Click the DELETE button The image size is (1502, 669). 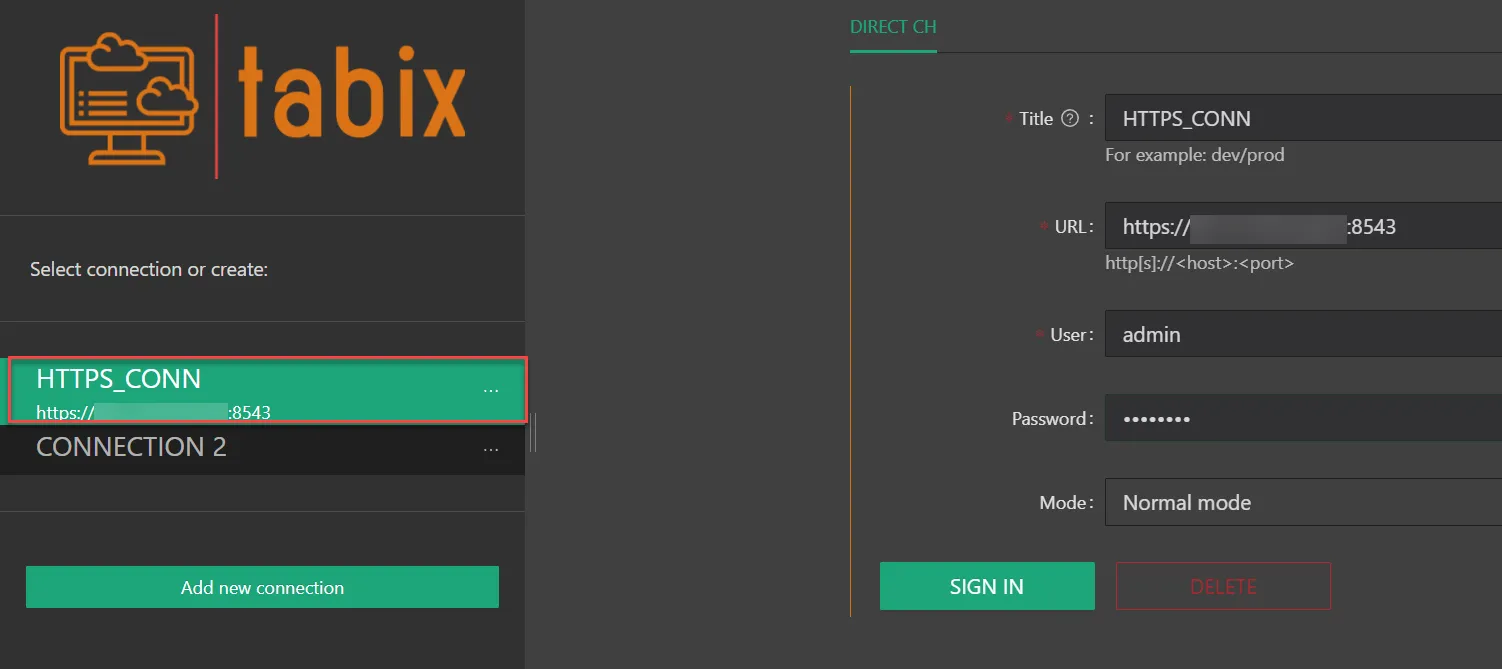[1223, 586]
